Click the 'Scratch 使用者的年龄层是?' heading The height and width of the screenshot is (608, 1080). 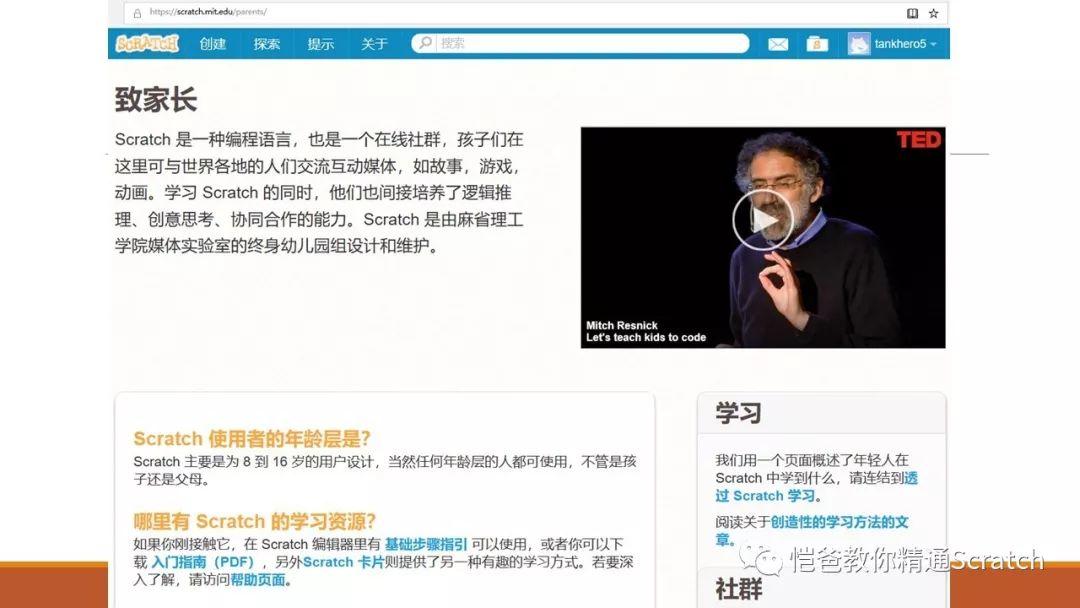[251, 439]
